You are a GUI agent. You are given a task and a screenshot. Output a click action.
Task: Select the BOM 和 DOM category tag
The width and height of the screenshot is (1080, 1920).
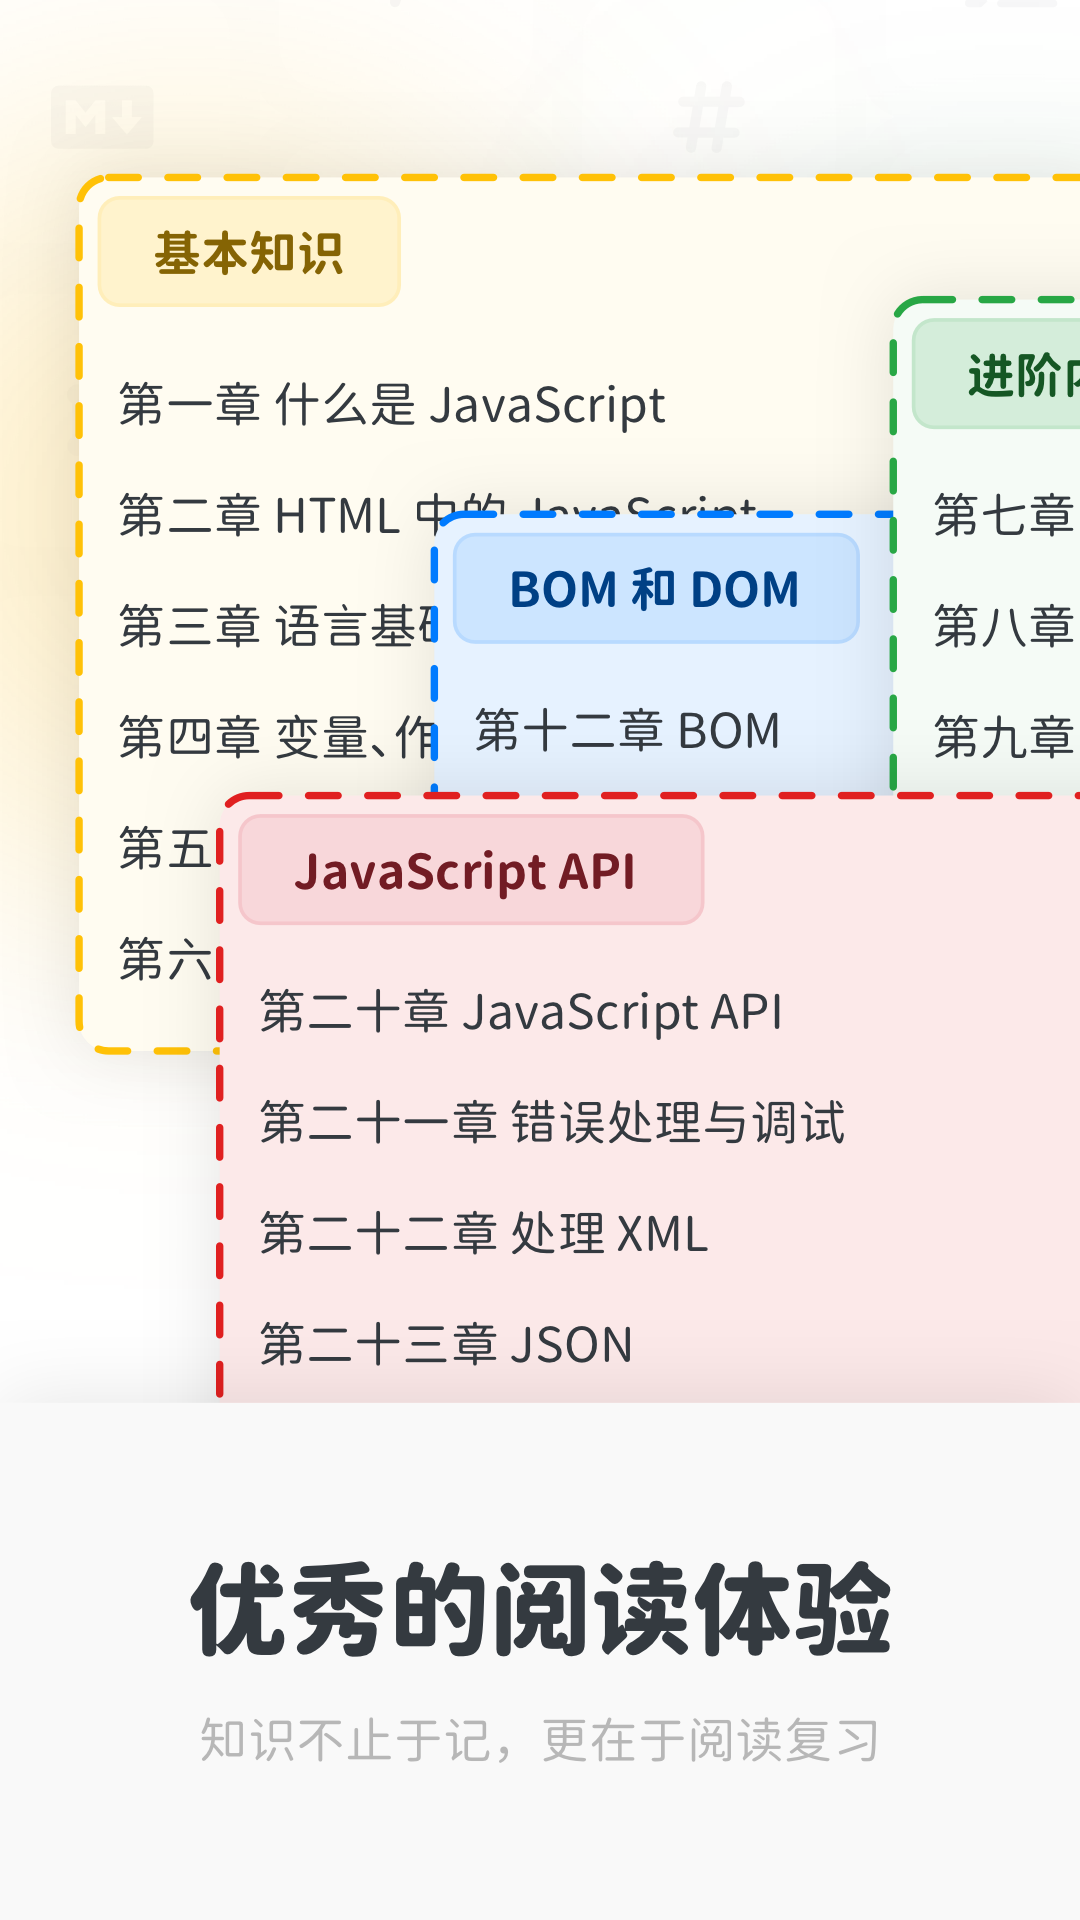click(x=655, y=589)
